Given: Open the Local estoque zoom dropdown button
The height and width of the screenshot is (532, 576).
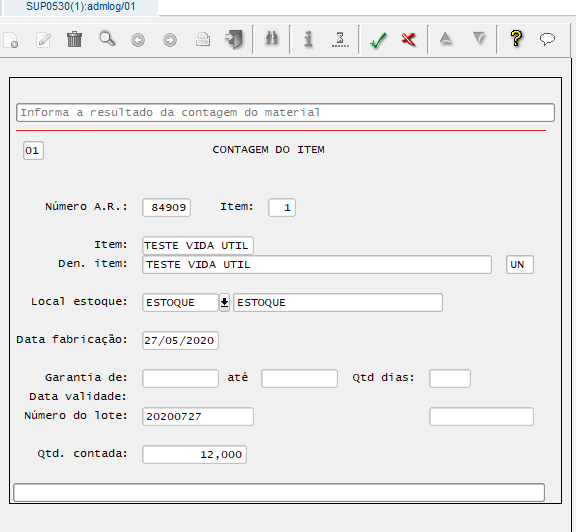Looking at the screenshot, I should [224, 302].
